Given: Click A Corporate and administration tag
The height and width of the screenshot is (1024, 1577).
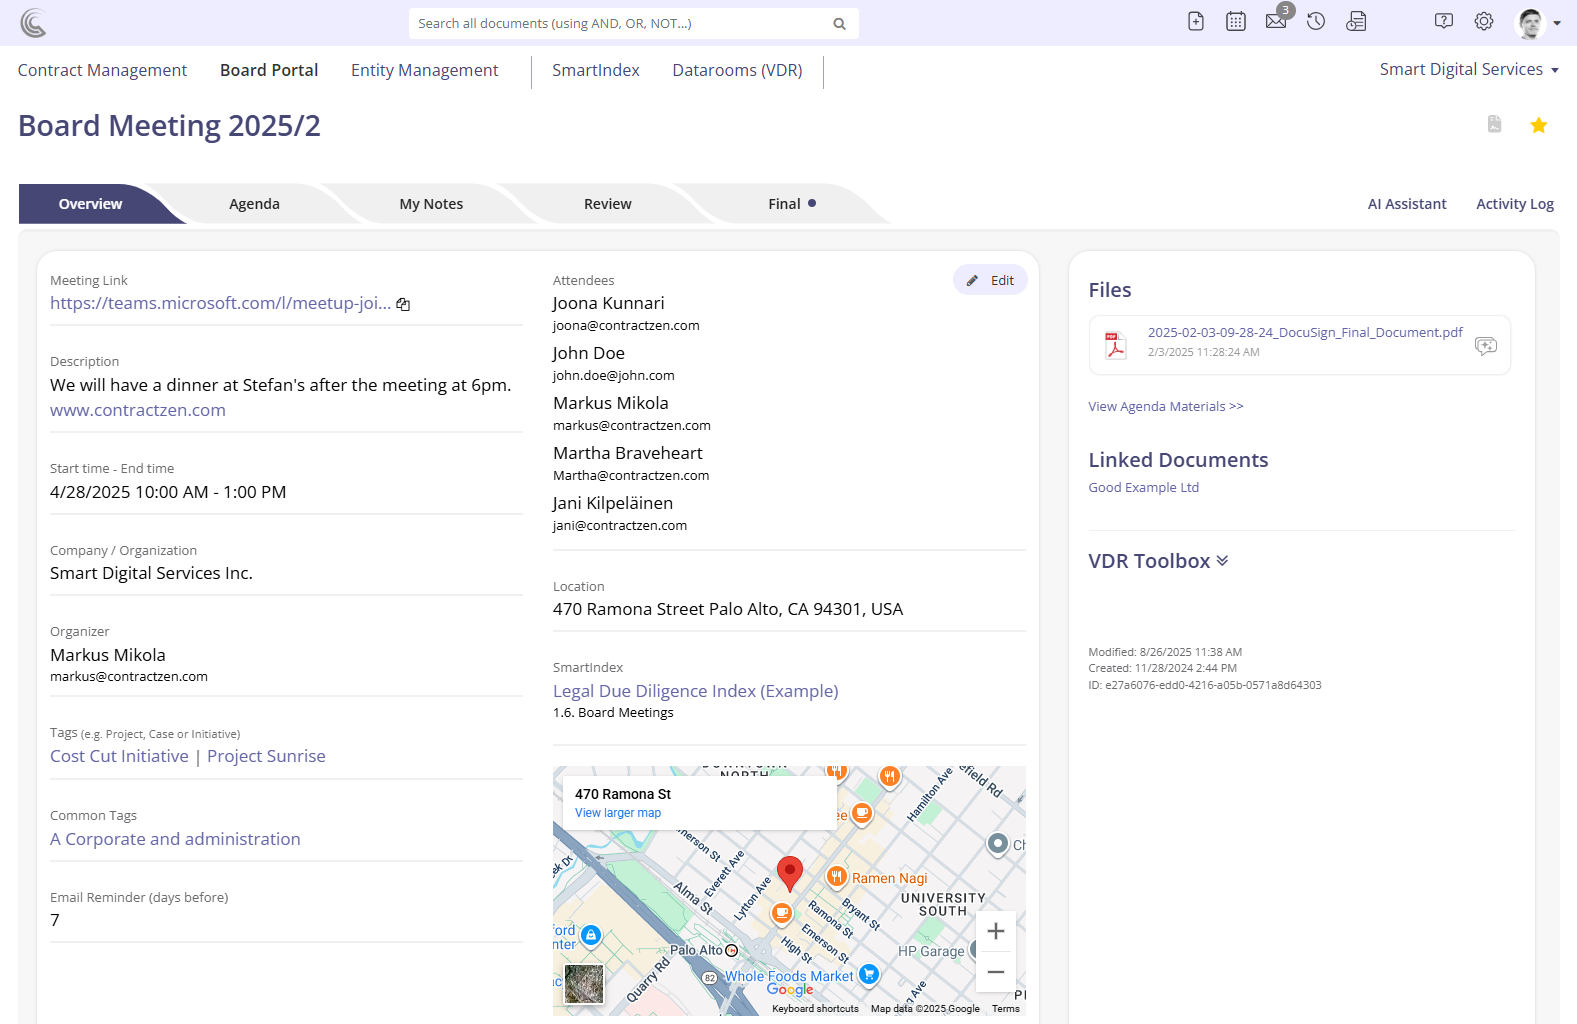Looking at the screenshot, I should pos(175,839).
